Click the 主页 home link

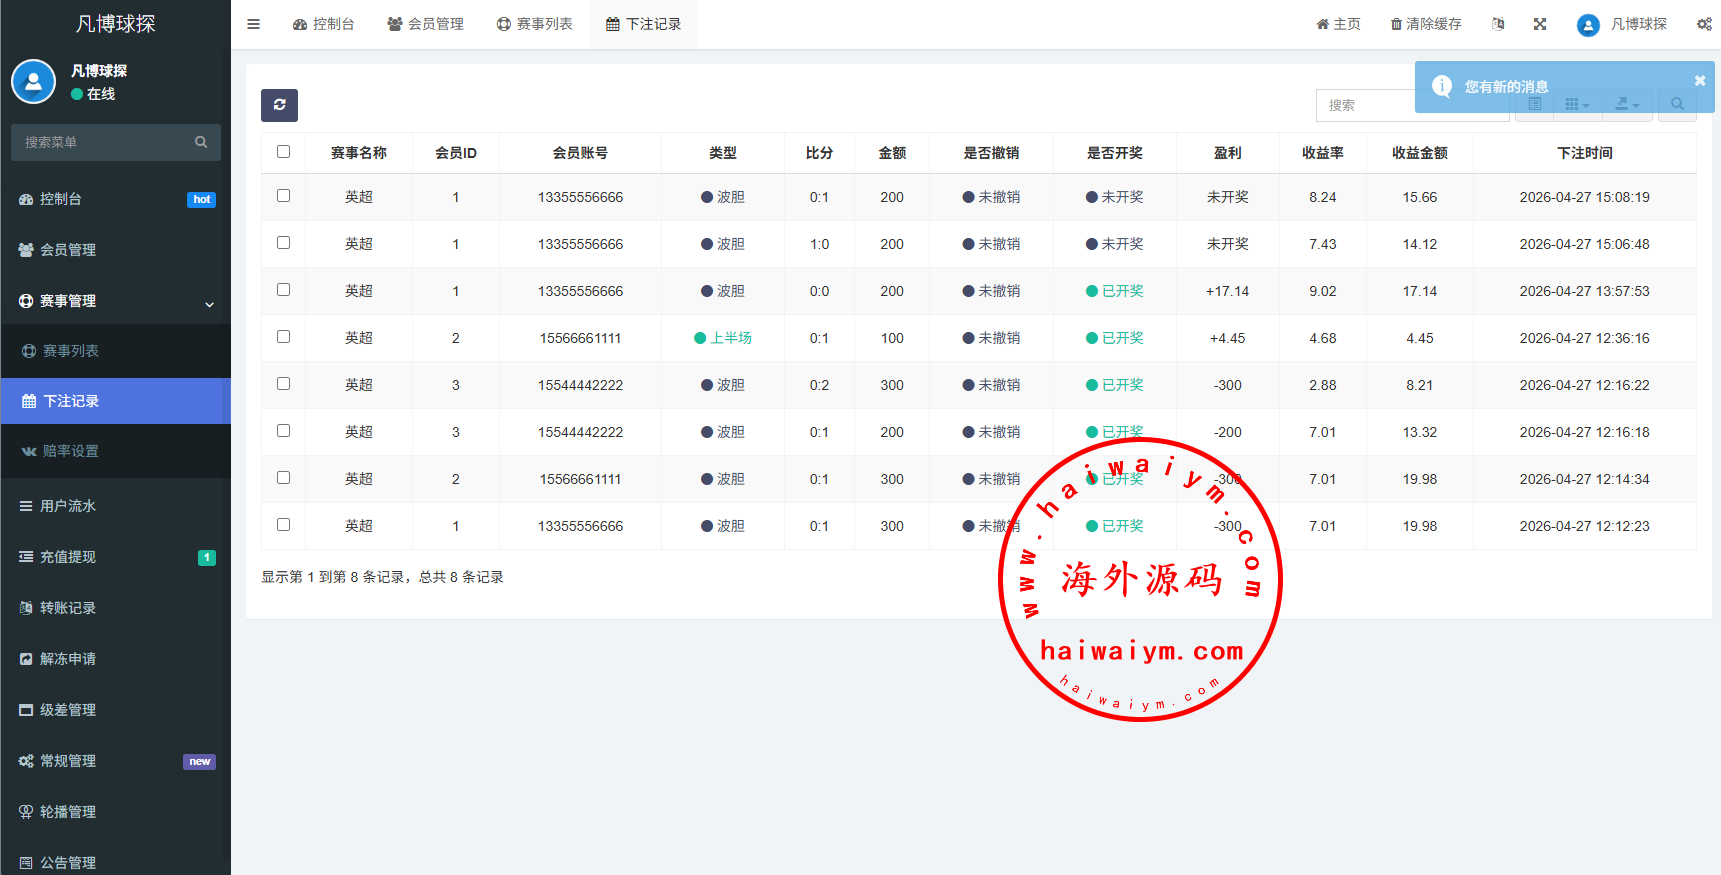tap(1338, 24)
